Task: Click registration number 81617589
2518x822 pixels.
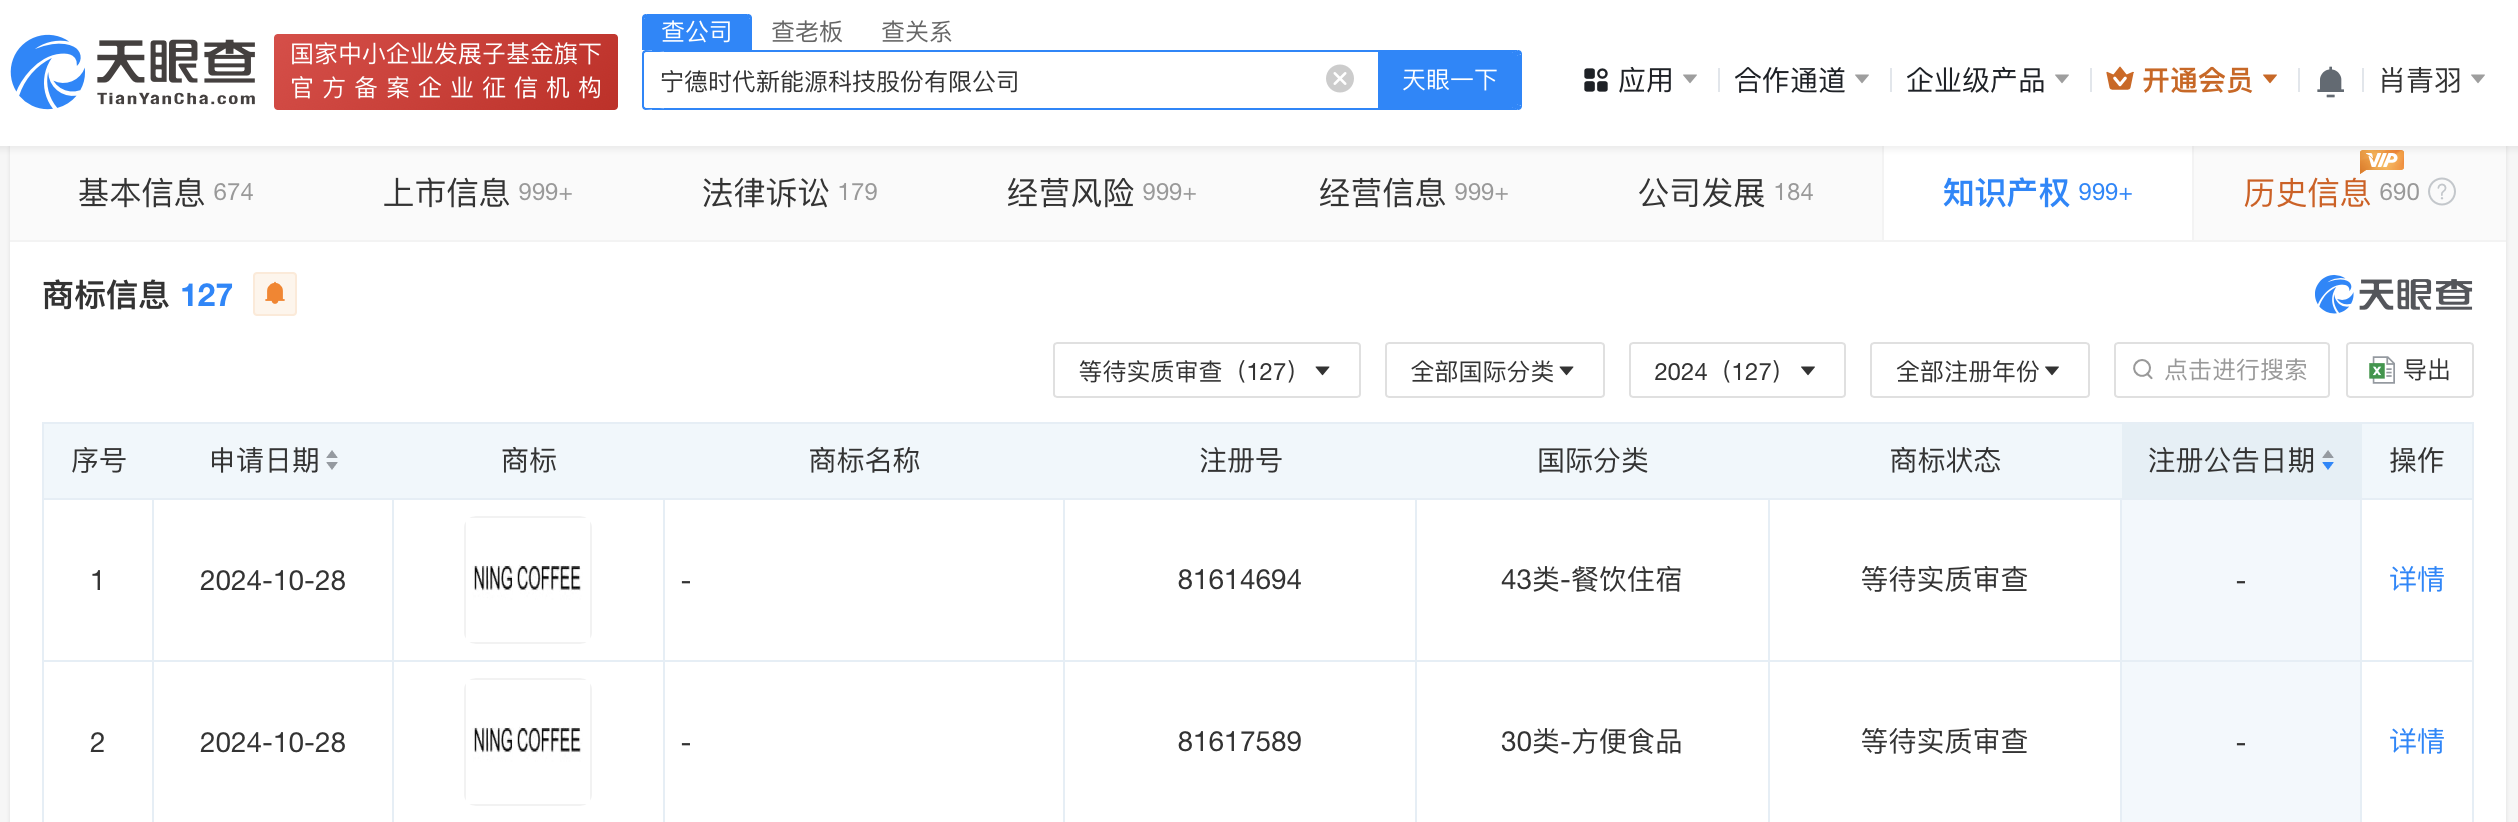Action: 1240,741
